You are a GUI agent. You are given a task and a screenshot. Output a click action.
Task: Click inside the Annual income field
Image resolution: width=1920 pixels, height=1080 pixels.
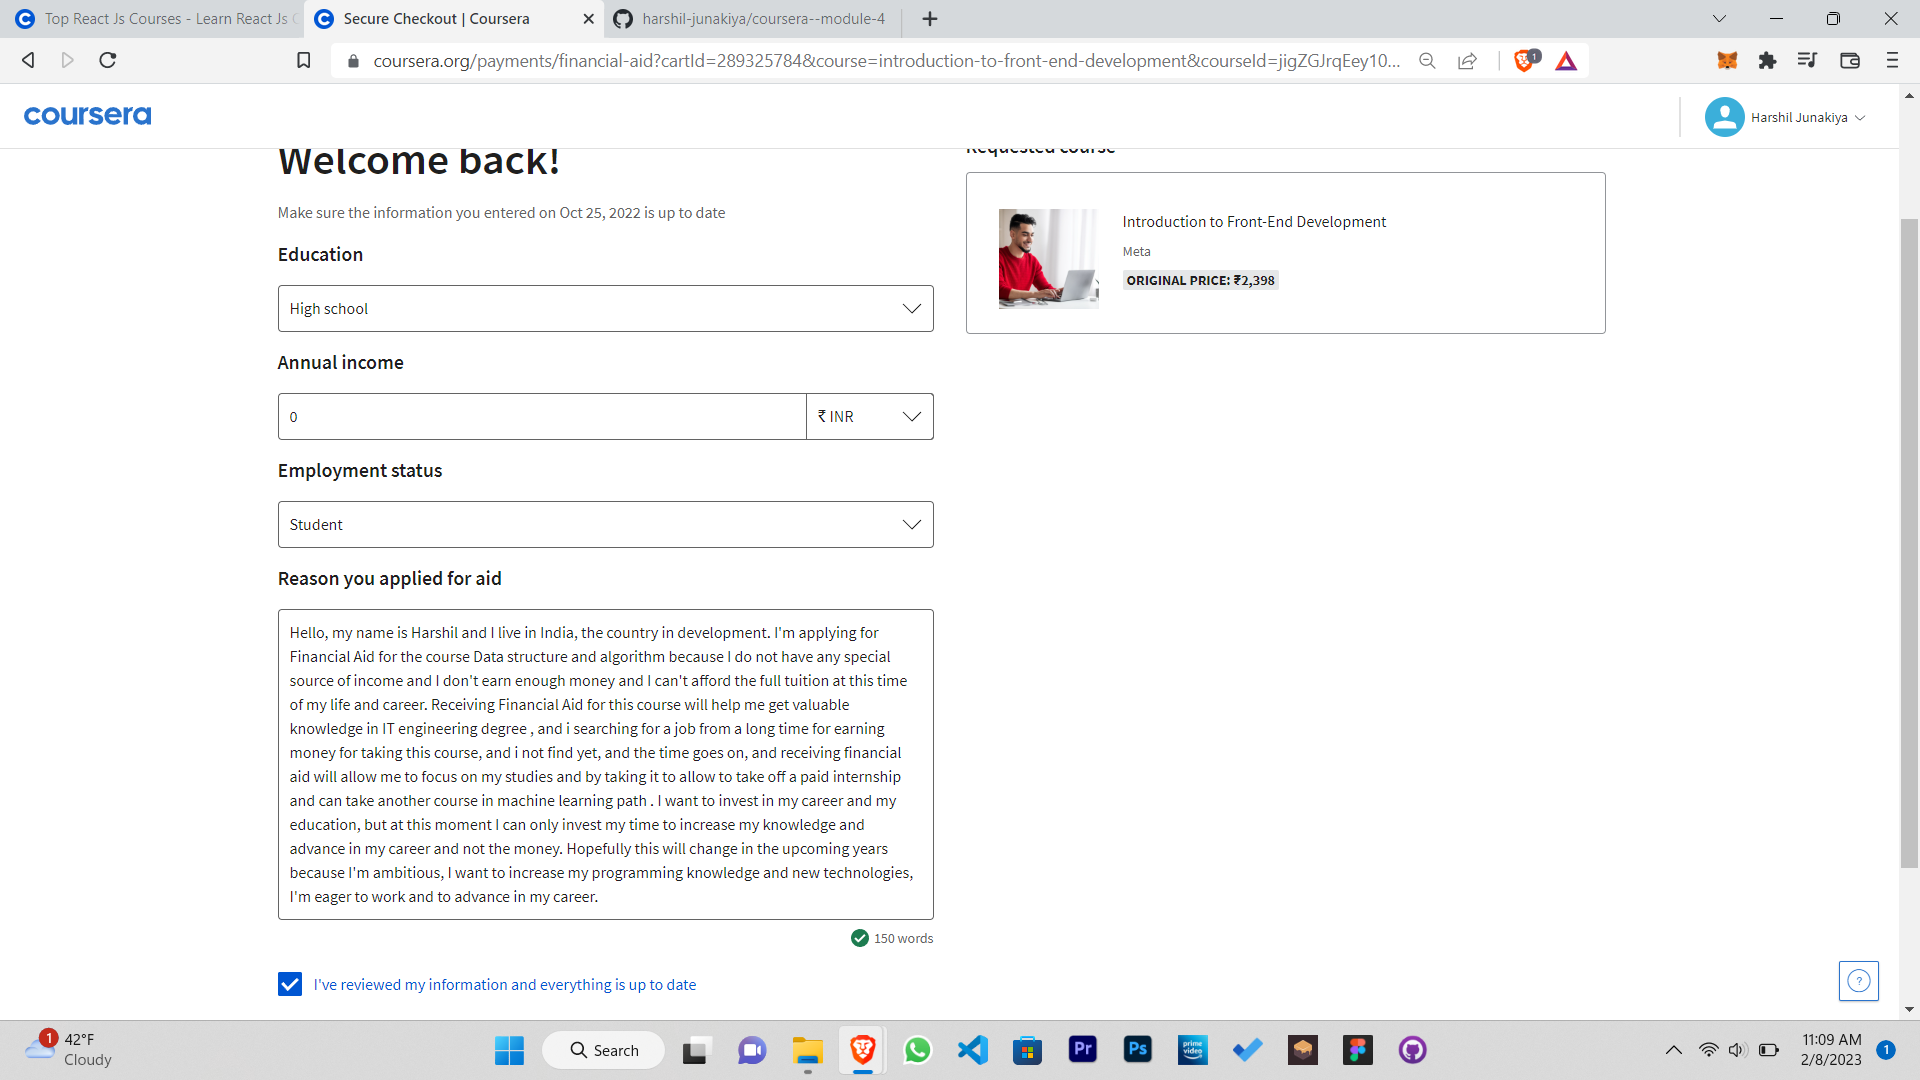540,416
